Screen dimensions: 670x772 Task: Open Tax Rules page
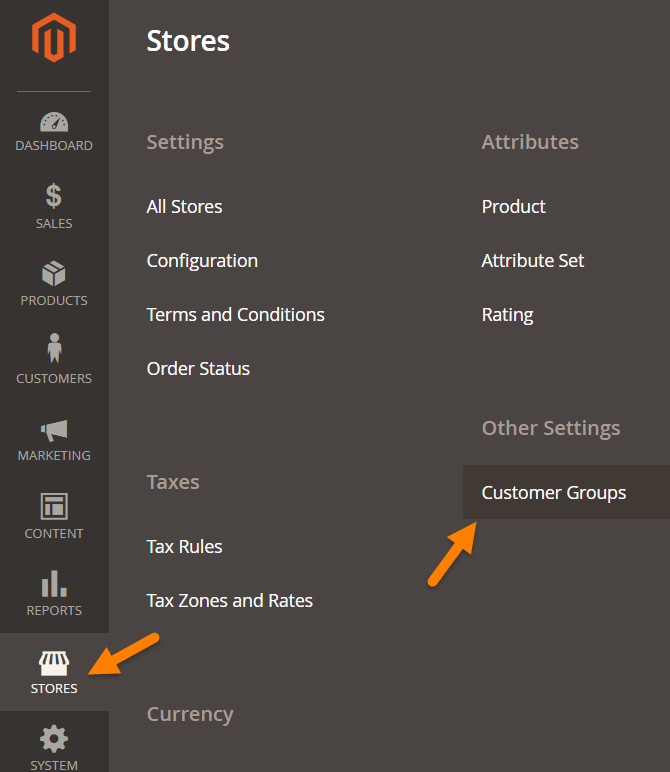(184, 547)
